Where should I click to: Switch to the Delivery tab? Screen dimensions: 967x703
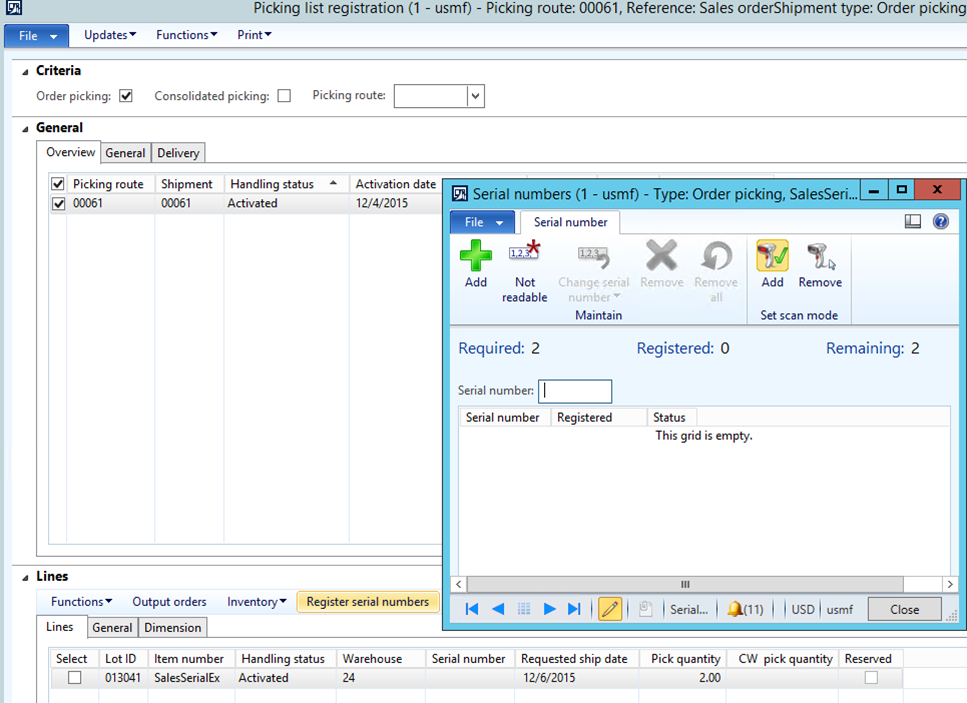(178, 153)
